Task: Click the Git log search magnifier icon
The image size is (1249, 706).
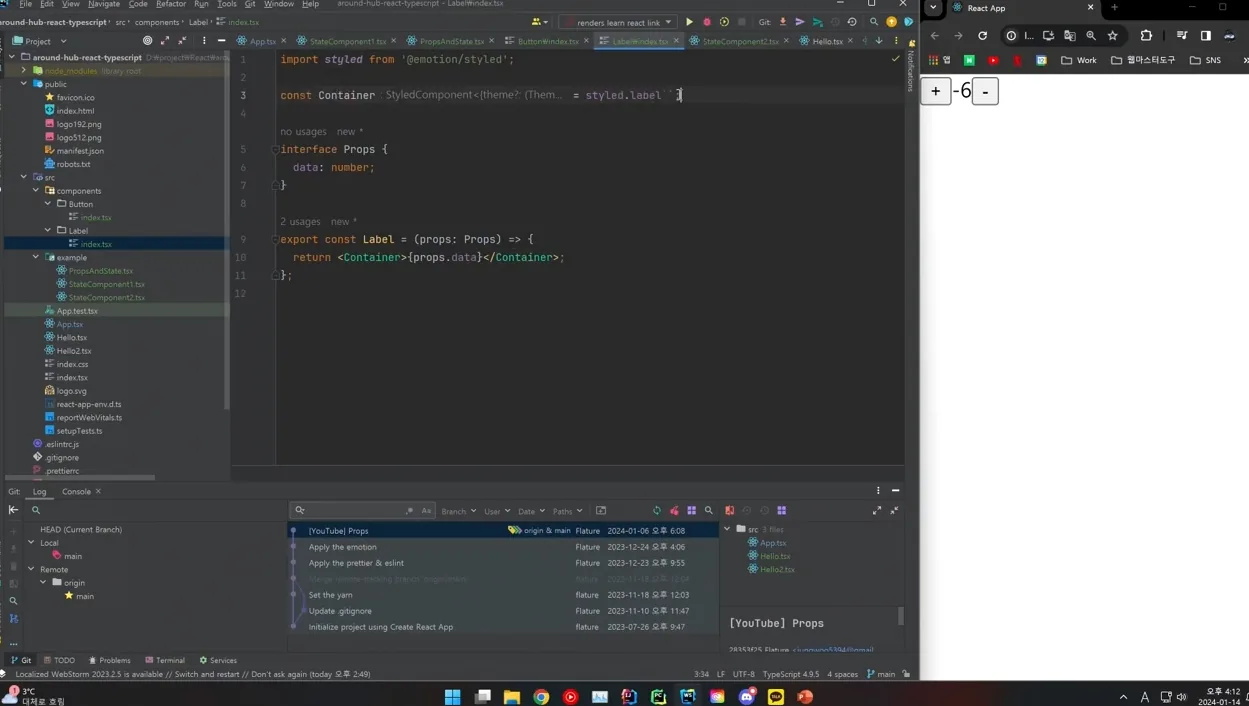Action: (709, 511)
